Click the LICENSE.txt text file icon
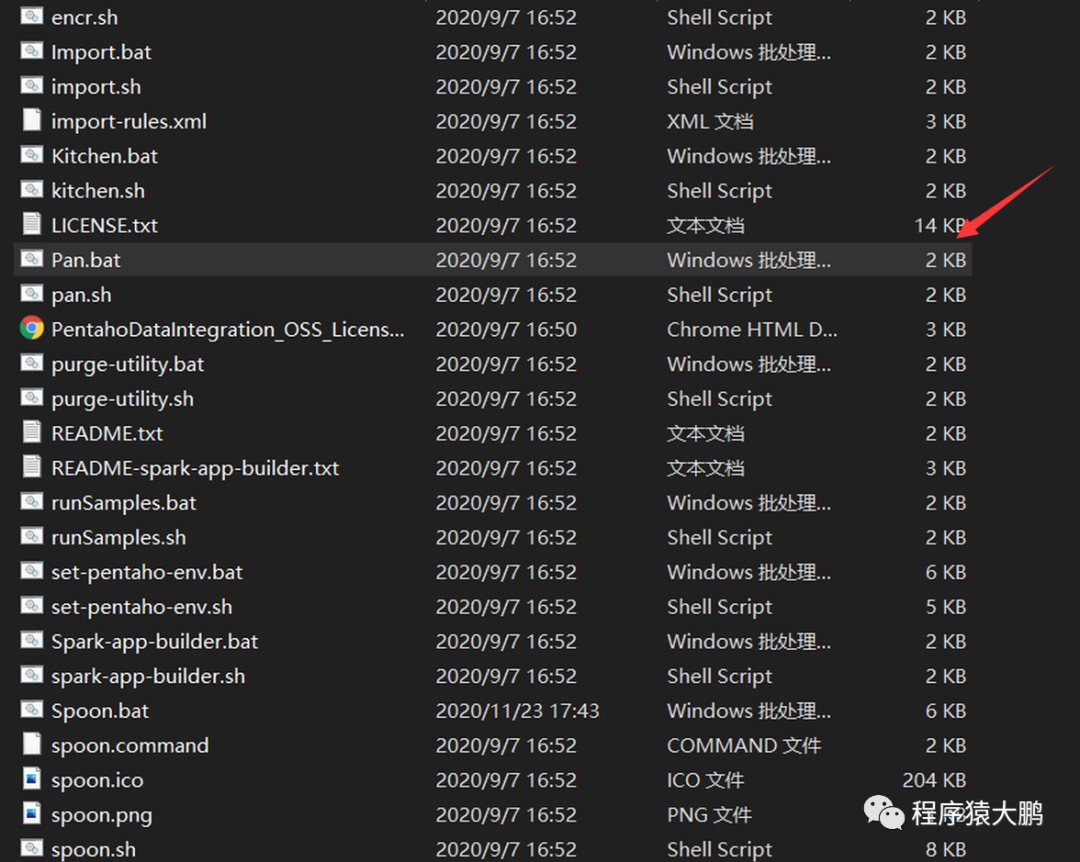The height and width of the screenshot is (862, 1080). click(x=32, y=224)
